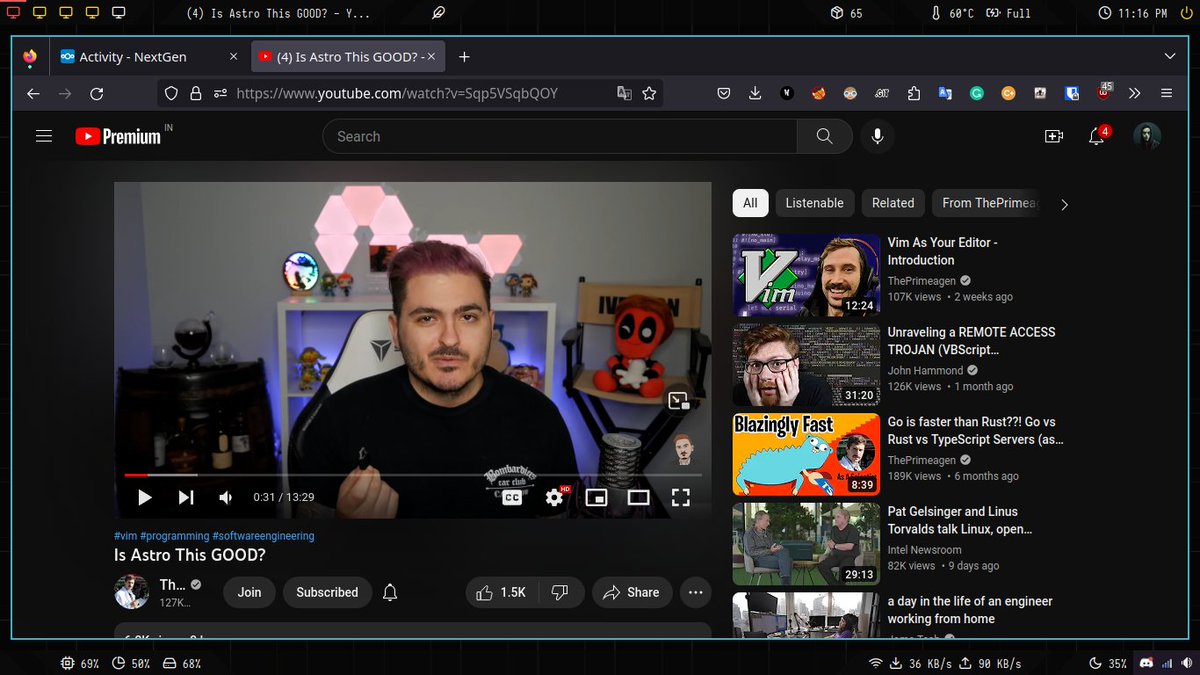Open the Vim As Your Editor video thumbnail
The height and width of the screenshot is (675, 1200).
[x=805, y=275]
